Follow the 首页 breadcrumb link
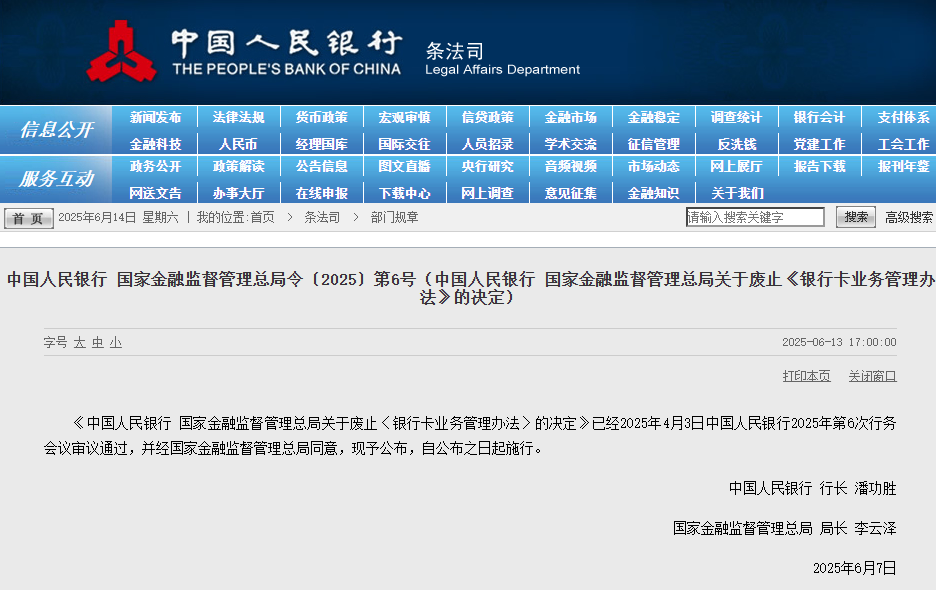936x590 pixels. (x=262, y=217)
